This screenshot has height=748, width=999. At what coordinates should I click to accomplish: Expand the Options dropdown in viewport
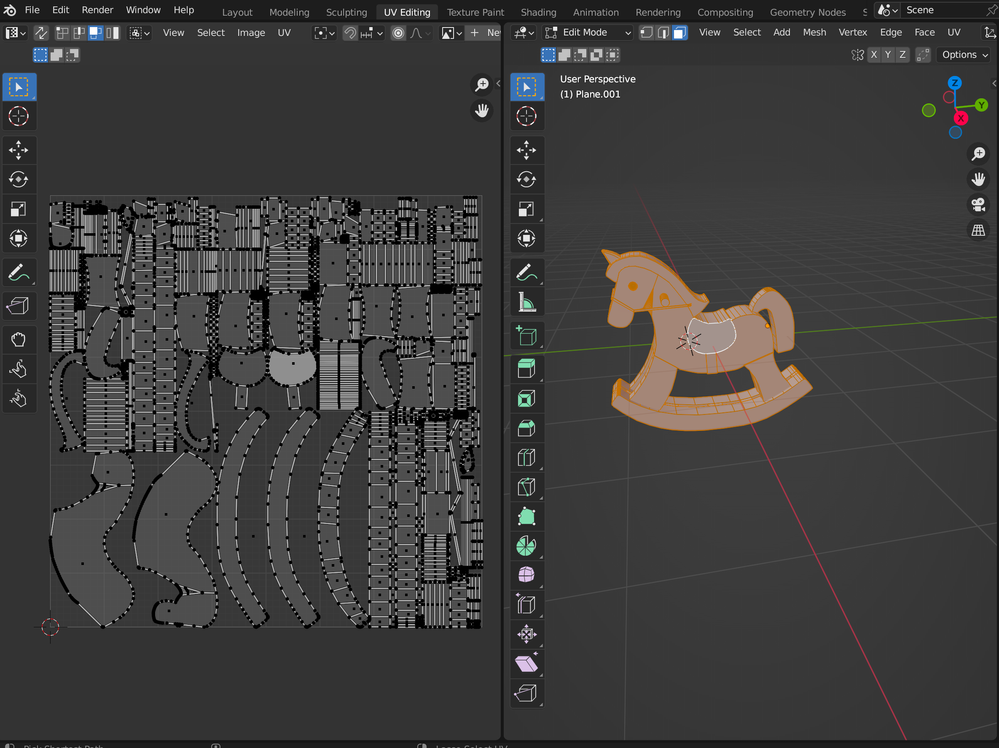(x=965, y=55)
